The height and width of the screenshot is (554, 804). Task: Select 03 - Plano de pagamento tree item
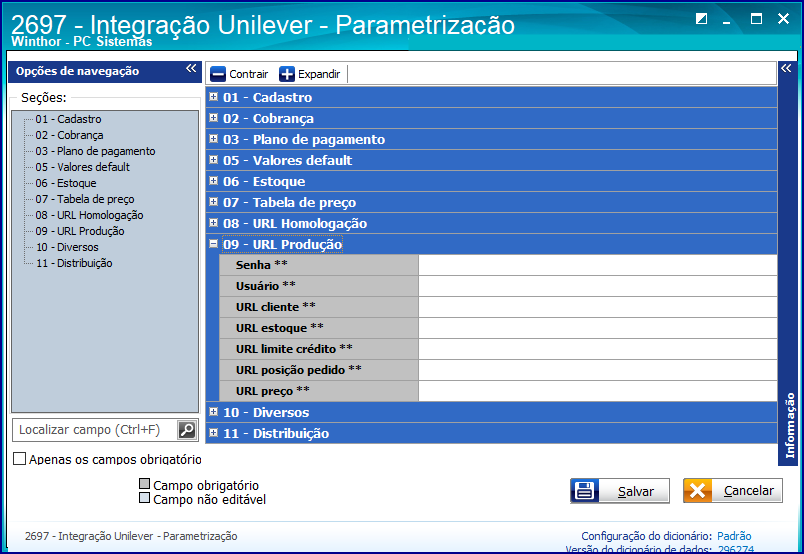click(95, 151)
